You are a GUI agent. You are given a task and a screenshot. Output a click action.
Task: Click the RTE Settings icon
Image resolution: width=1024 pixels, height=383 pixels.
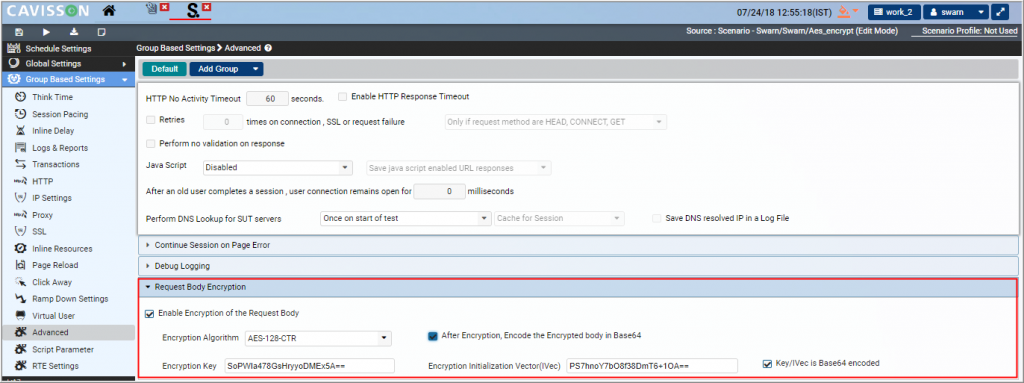20,366
